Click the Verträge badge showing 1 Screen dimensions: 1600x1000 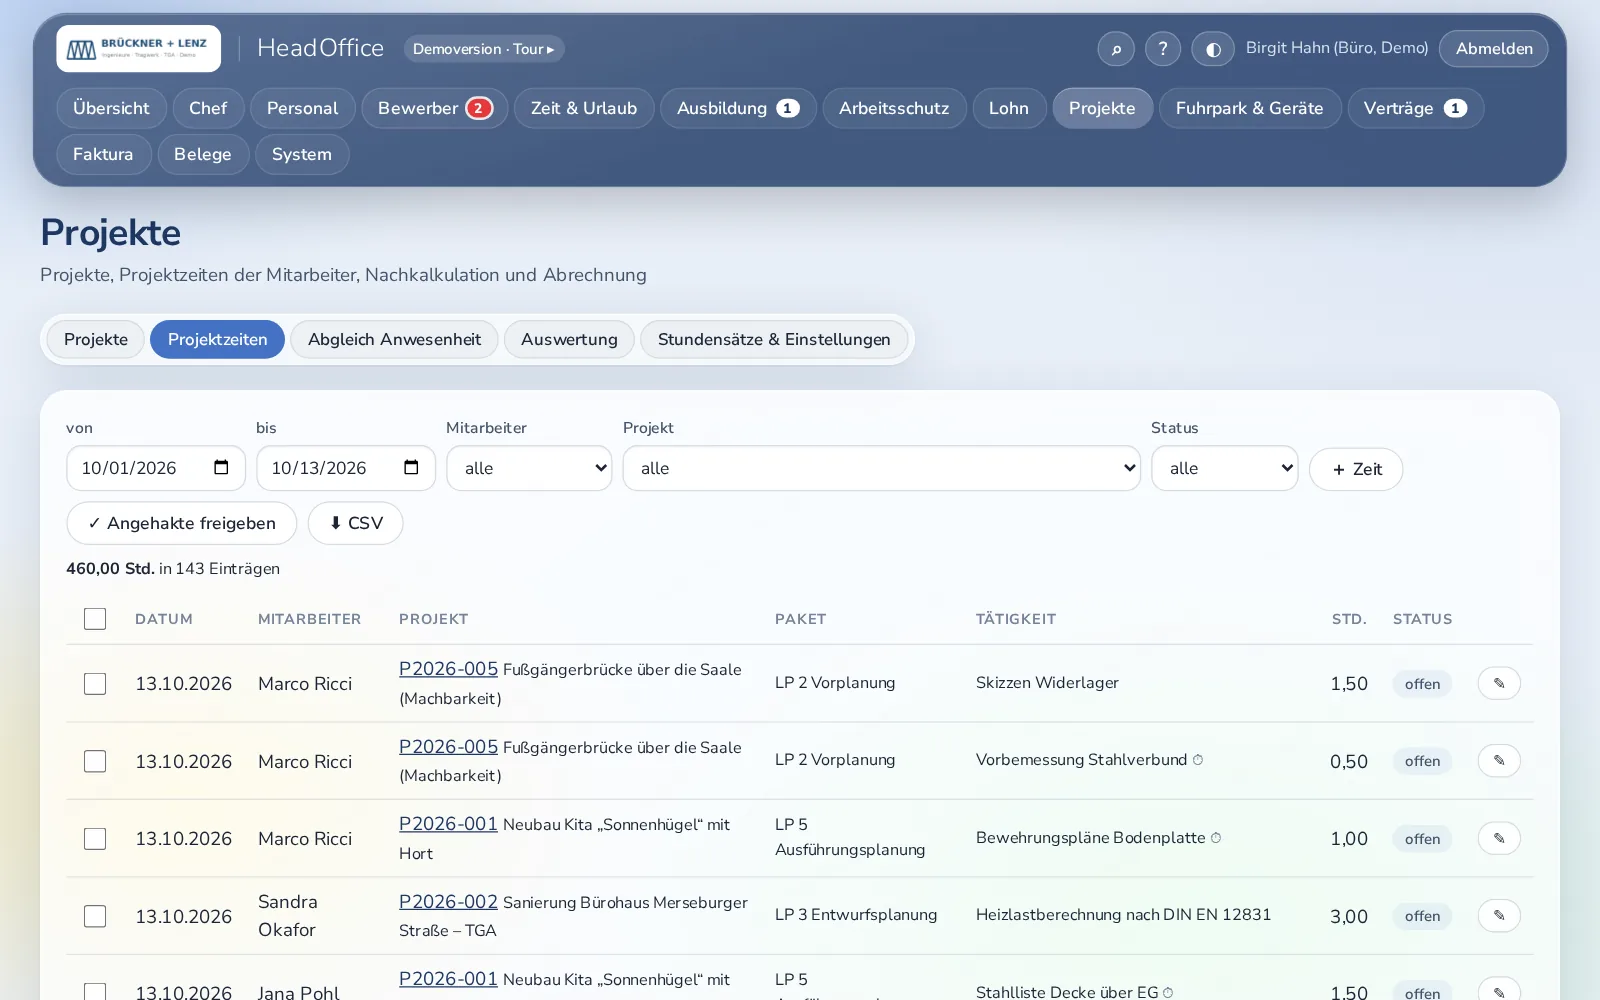pos(1455,108)
